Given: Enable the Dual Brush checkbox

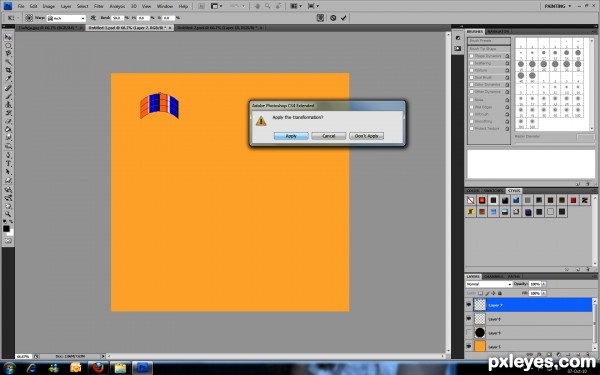Looking at the screenshot, I should pos(472,78).
